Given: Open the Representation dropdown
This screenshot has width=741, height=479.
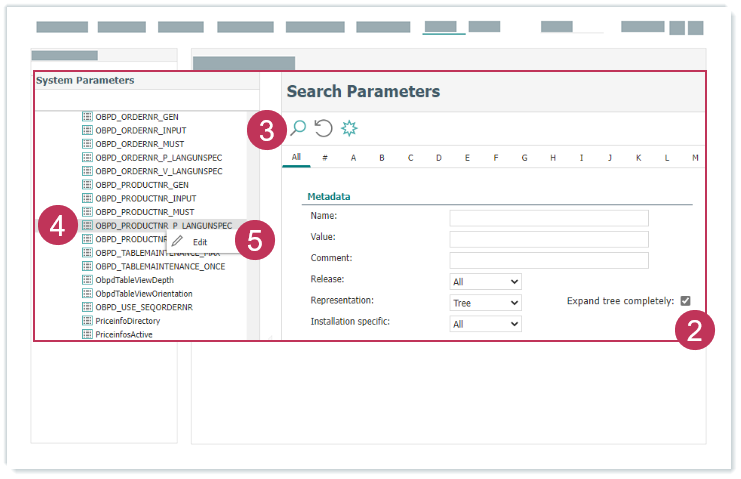Looking at the screenshot, I should (x=485, y=302).
